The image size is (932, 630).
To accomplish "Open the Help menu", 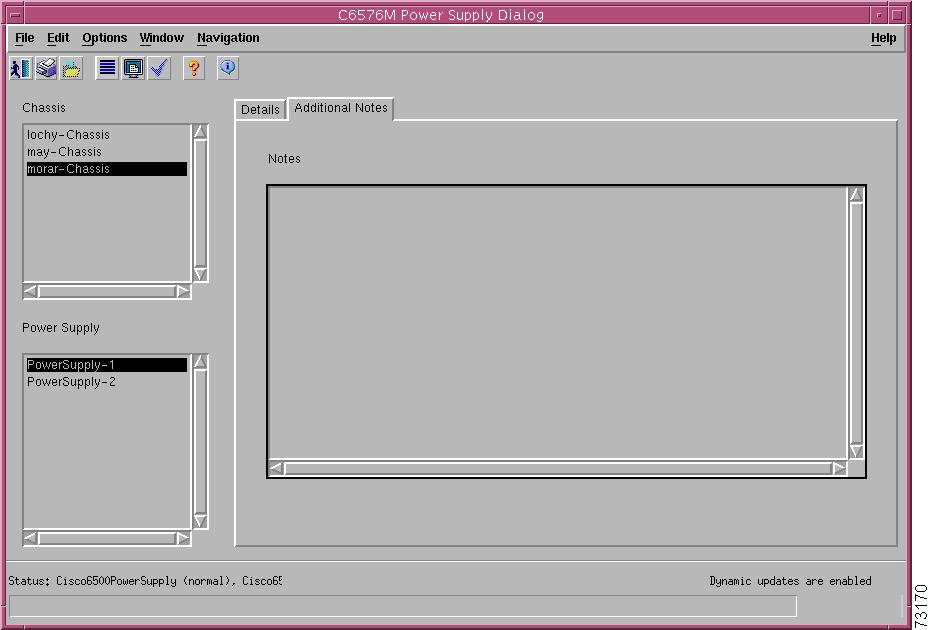I will pyautogui.click(x=883, y=38).
